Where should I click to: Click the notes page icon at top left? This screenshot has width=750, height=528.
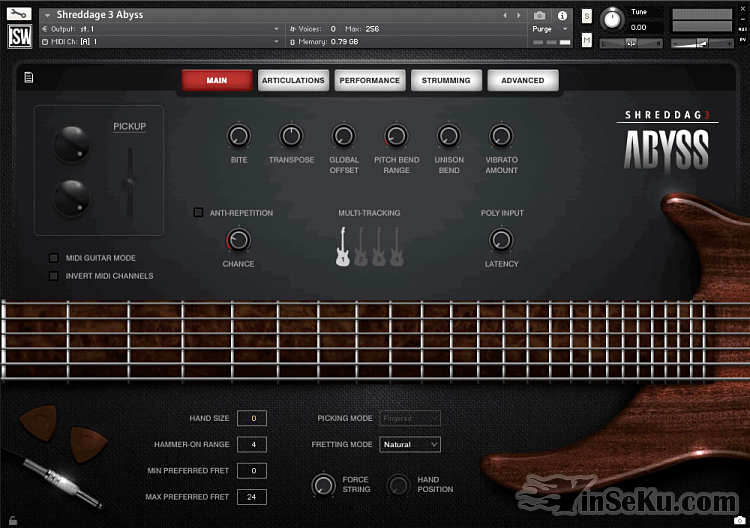[29, 77]
